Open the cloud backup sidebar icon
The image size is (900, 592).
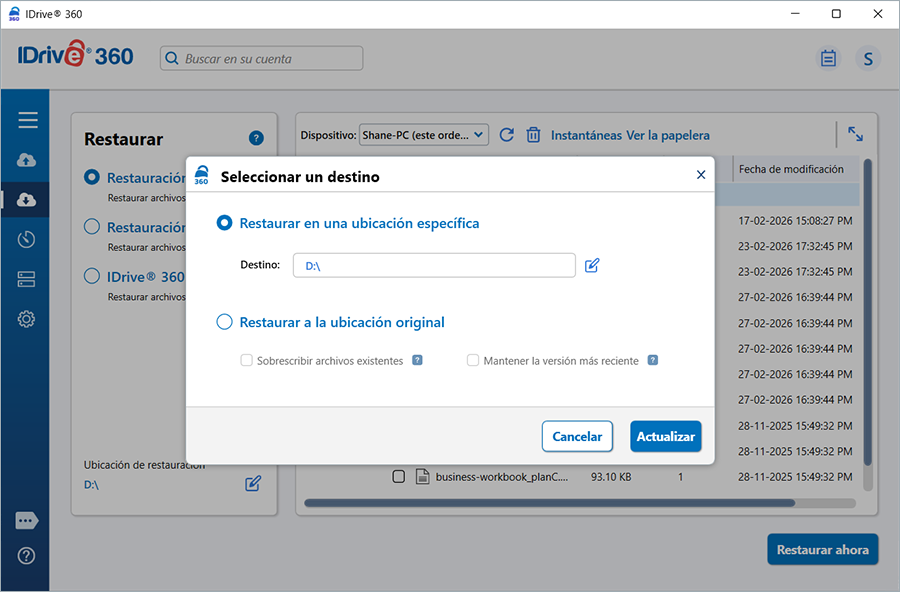[27, 160]
